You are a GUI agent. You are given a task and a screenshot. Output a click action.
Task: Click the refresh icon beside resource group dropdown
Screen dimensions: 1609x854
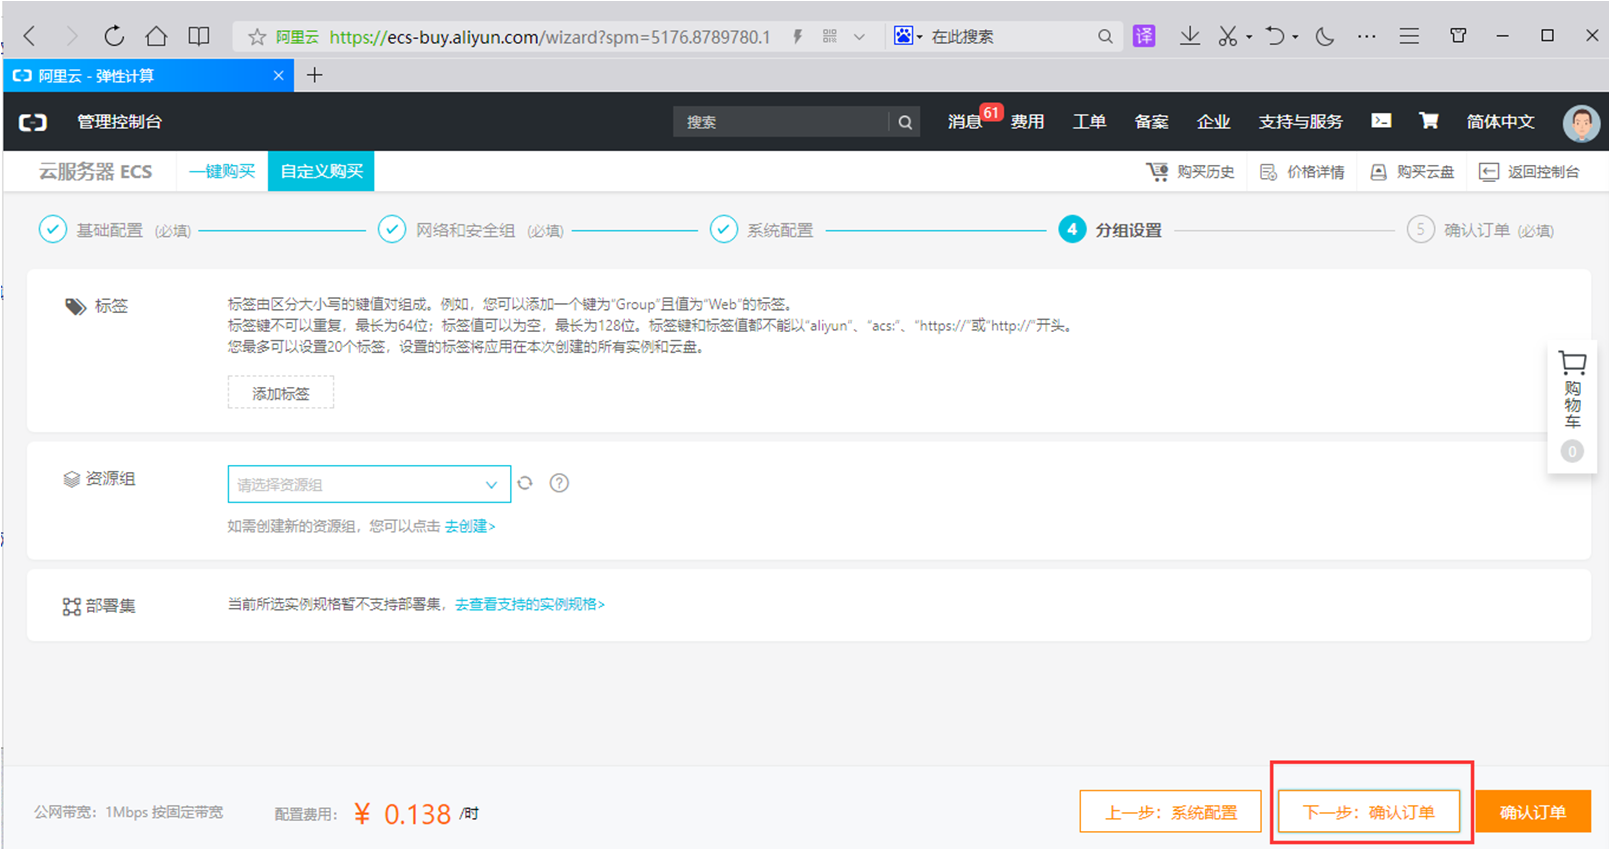(525, 483)
